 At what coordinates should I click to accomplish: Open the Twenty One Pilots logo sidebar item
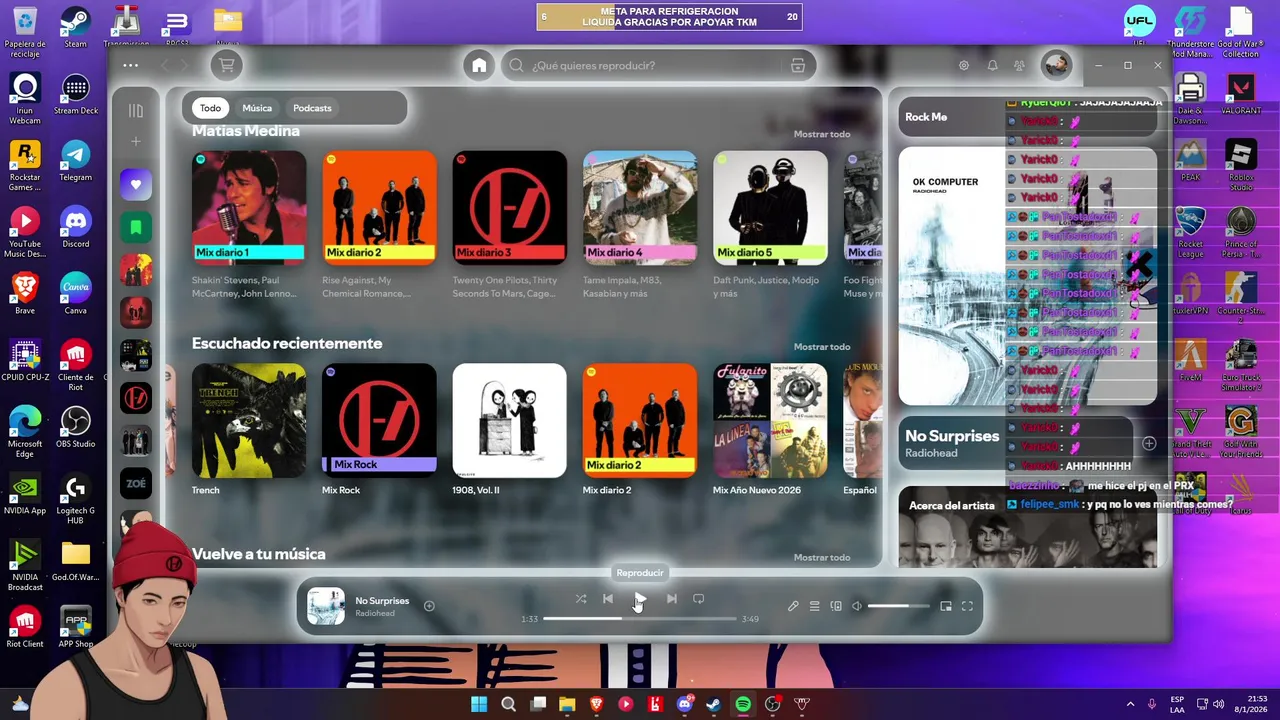pos(136,398)
